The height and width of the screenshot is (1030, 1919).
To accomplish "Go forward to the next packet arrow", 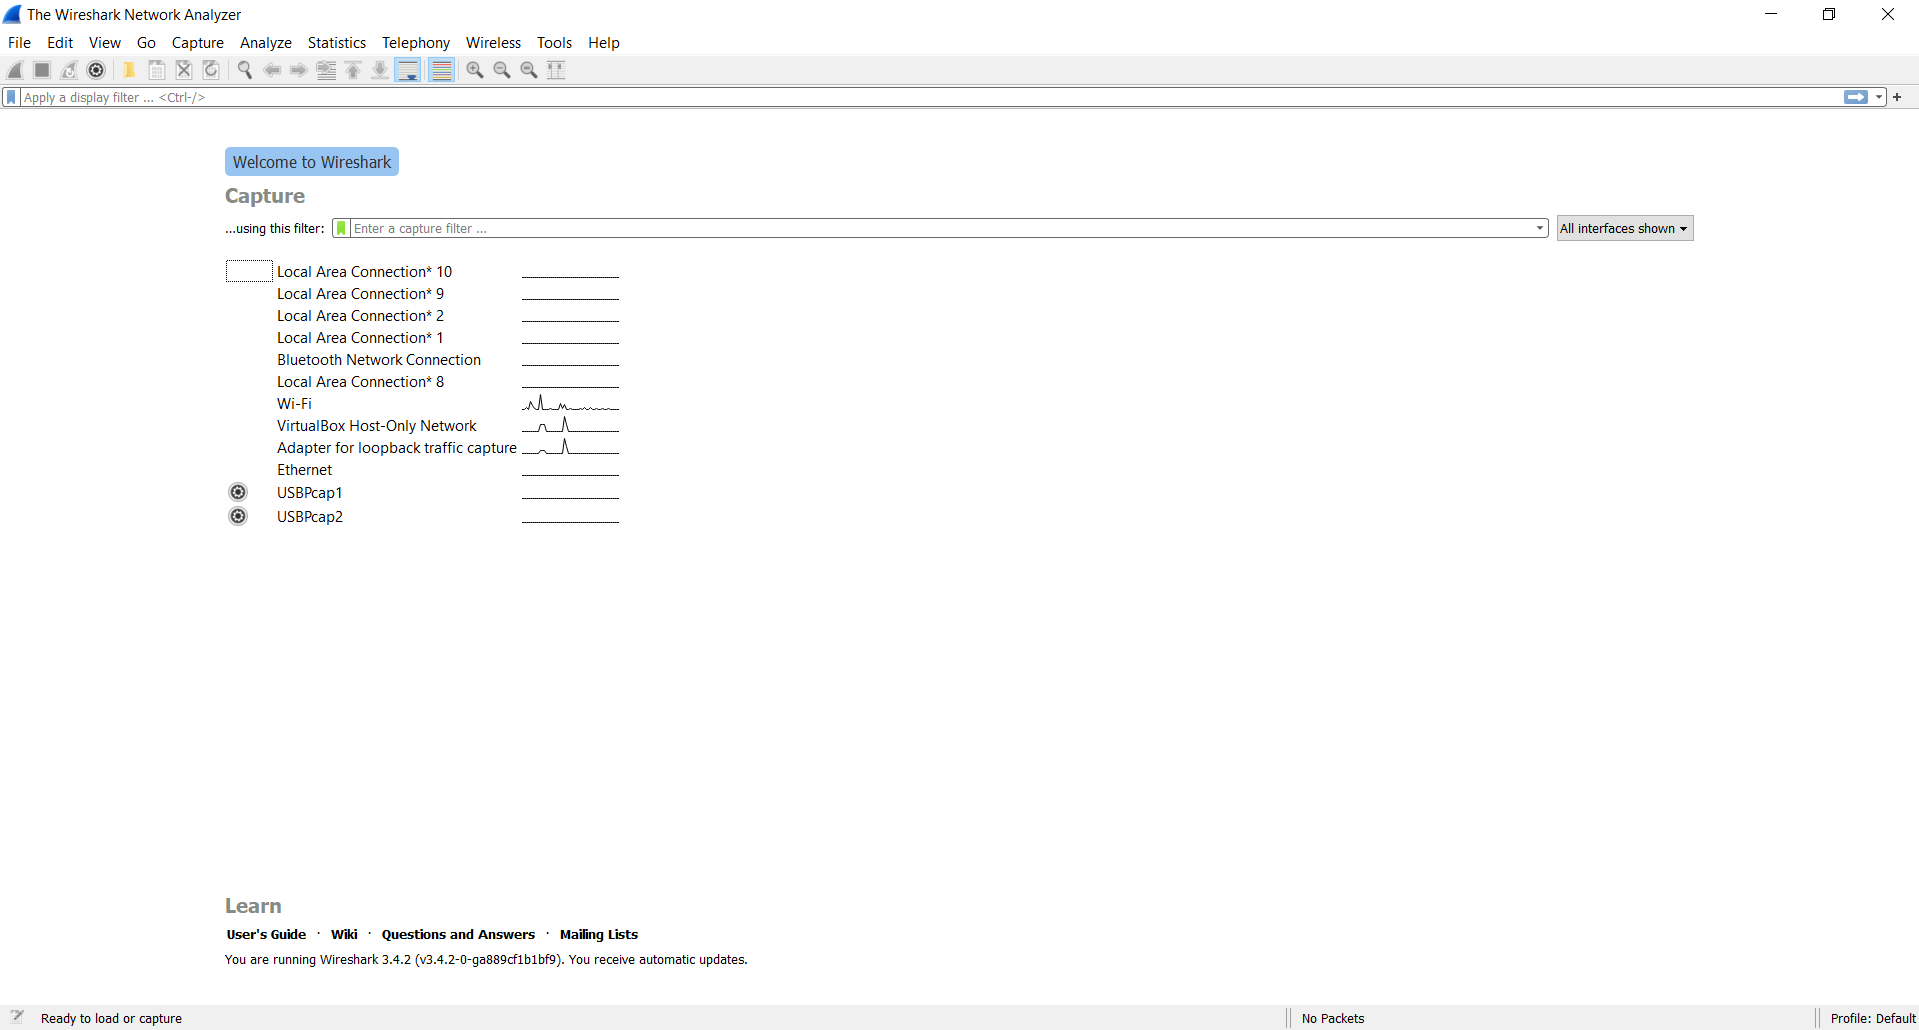I will click(x=299, y=70).
